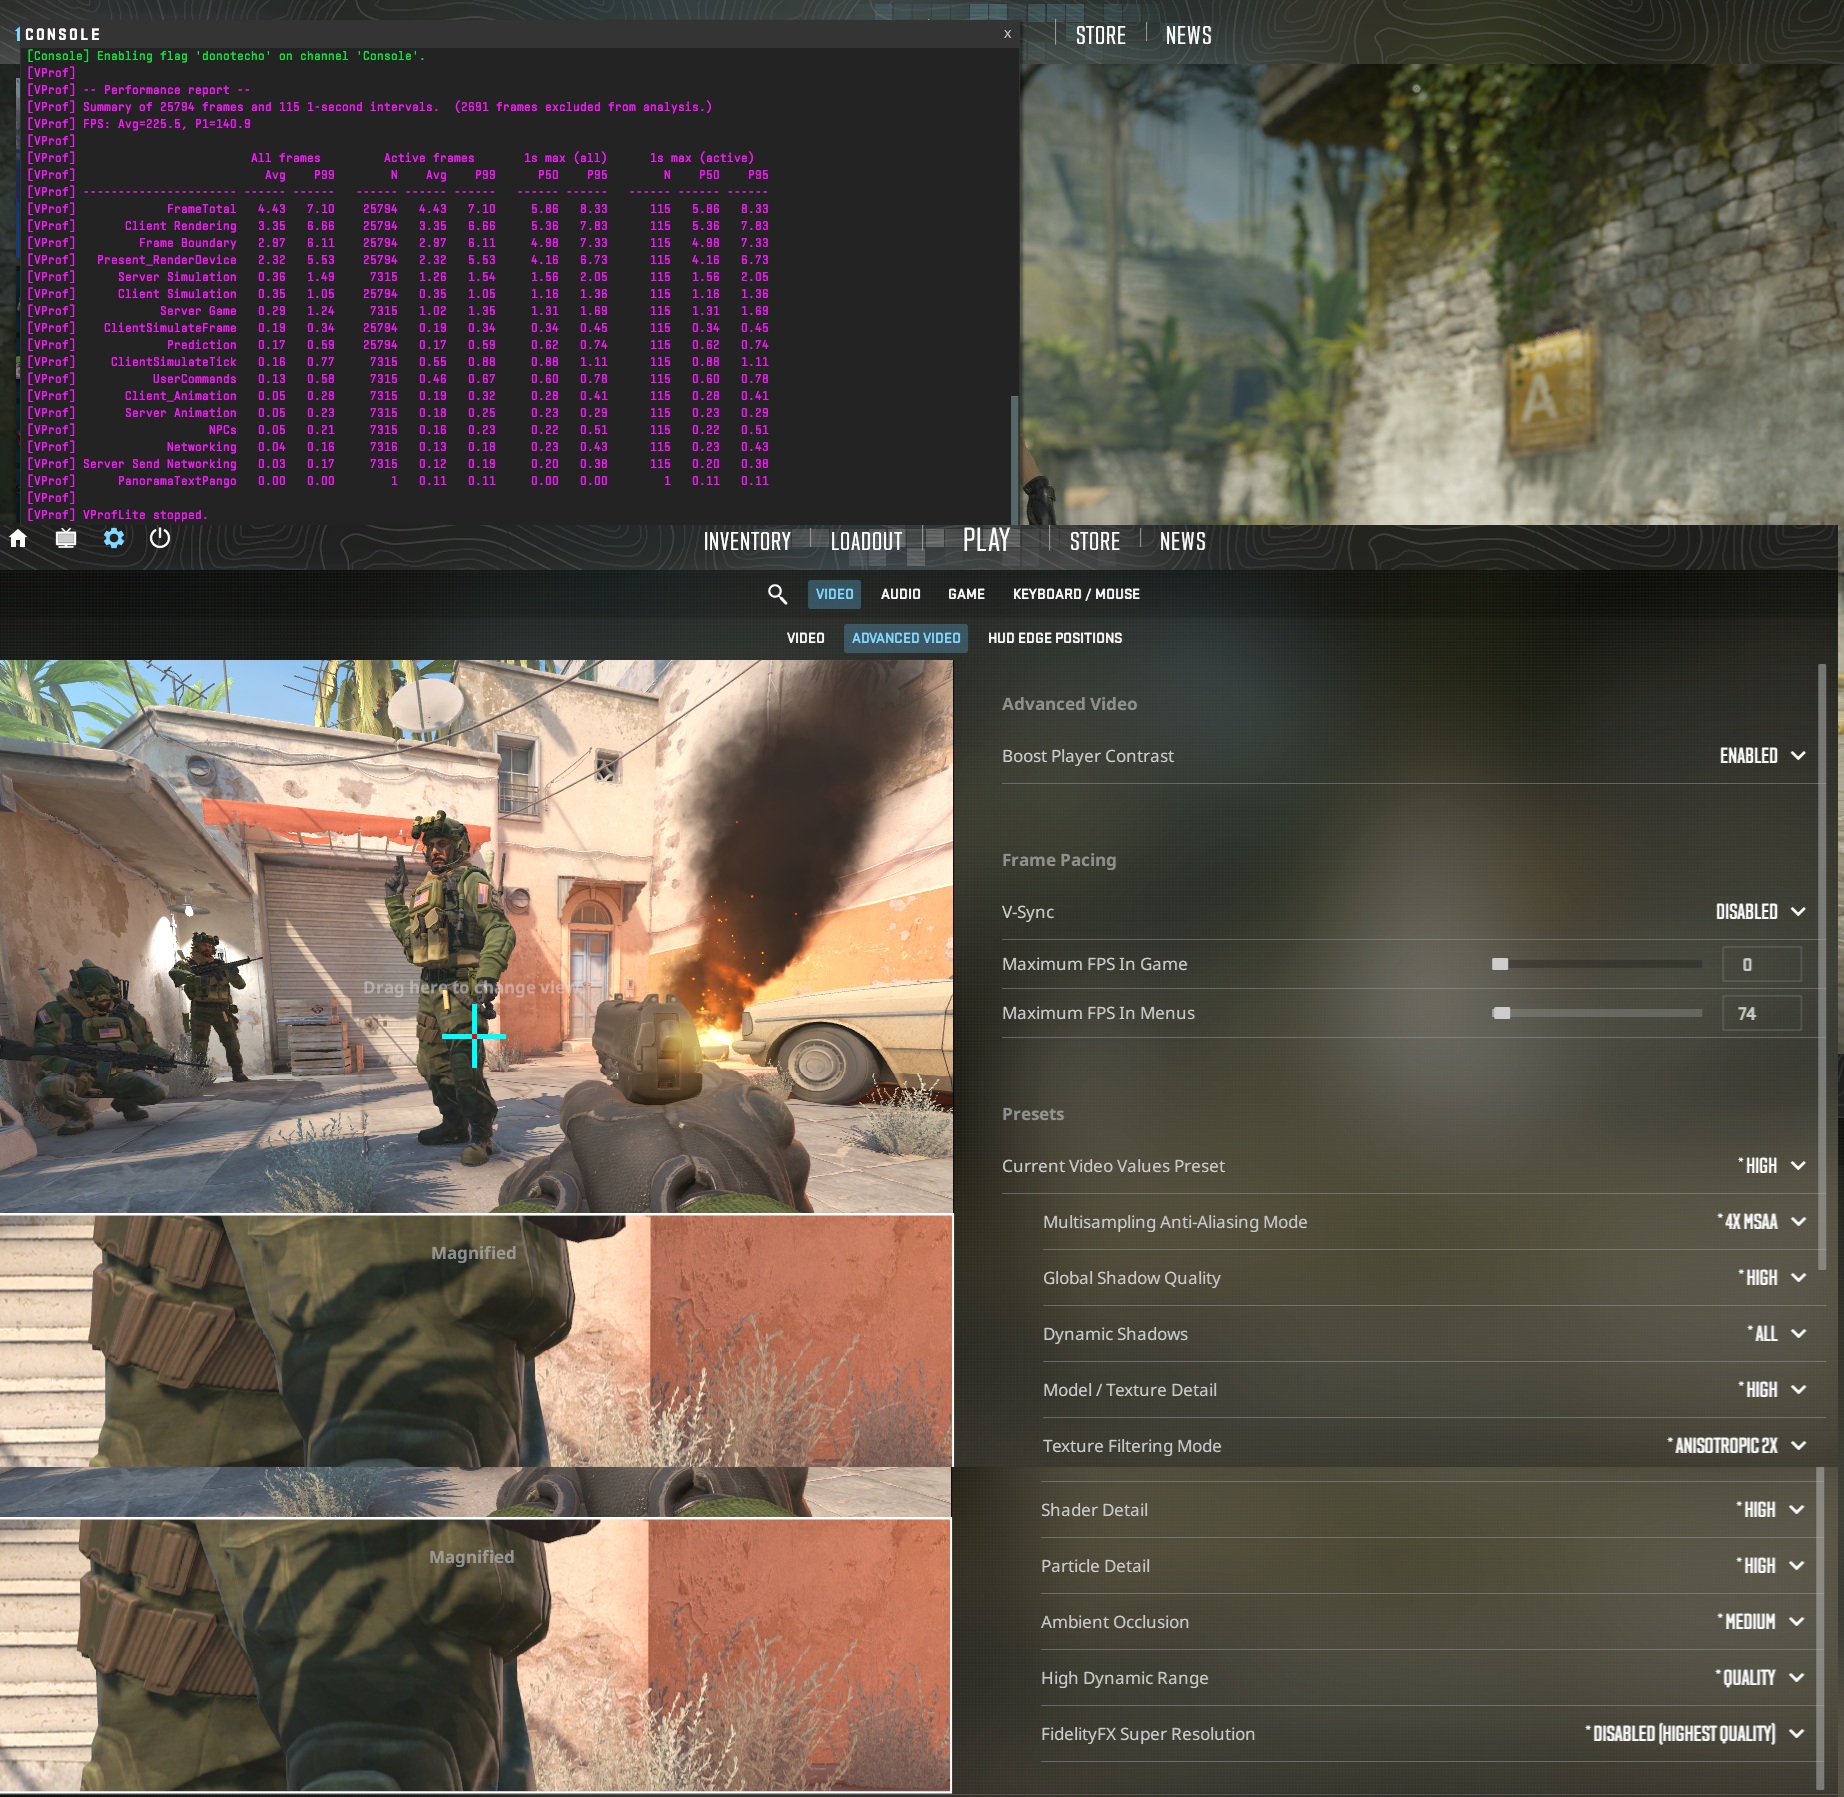Select the VIDEO category tab beside AUDIO

click(x=834, y=594)
